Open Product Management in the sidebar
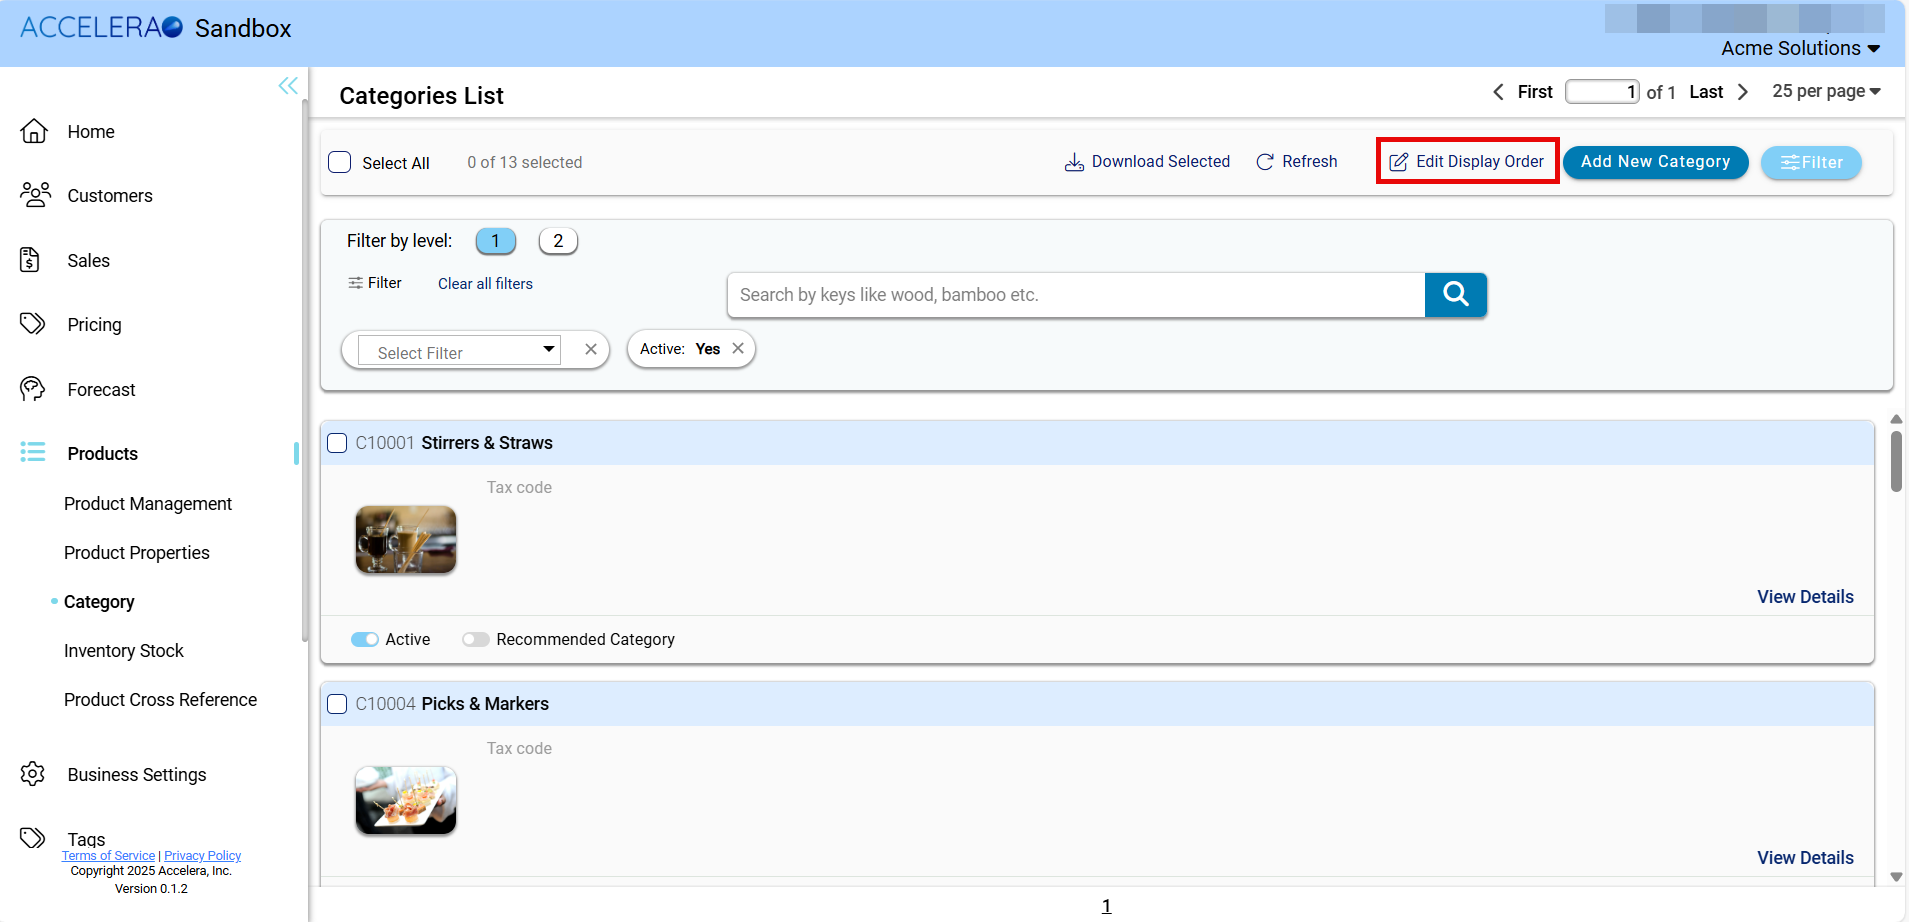 click(148, 504)
